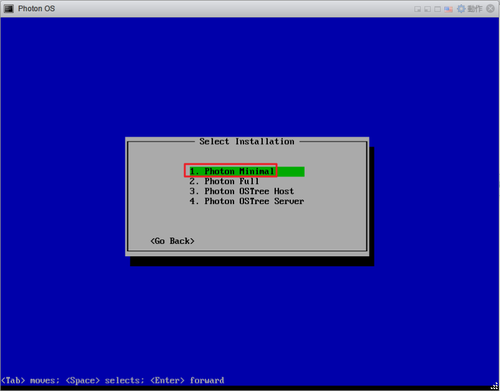
Task: Click the Enter forward hint text
Action: coord(187,381)
